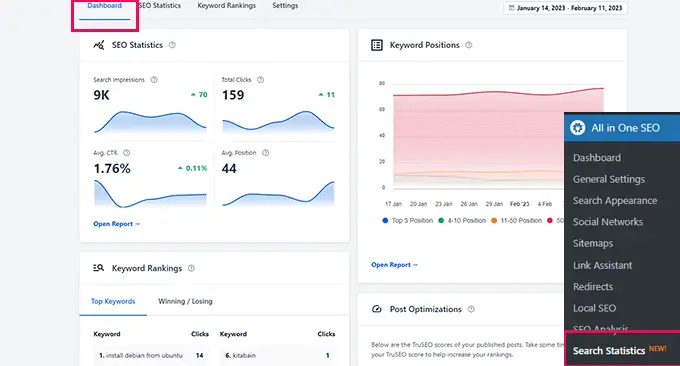Open Report link under SEO Statistics
The image size is (680, 366).
(116, 224)
